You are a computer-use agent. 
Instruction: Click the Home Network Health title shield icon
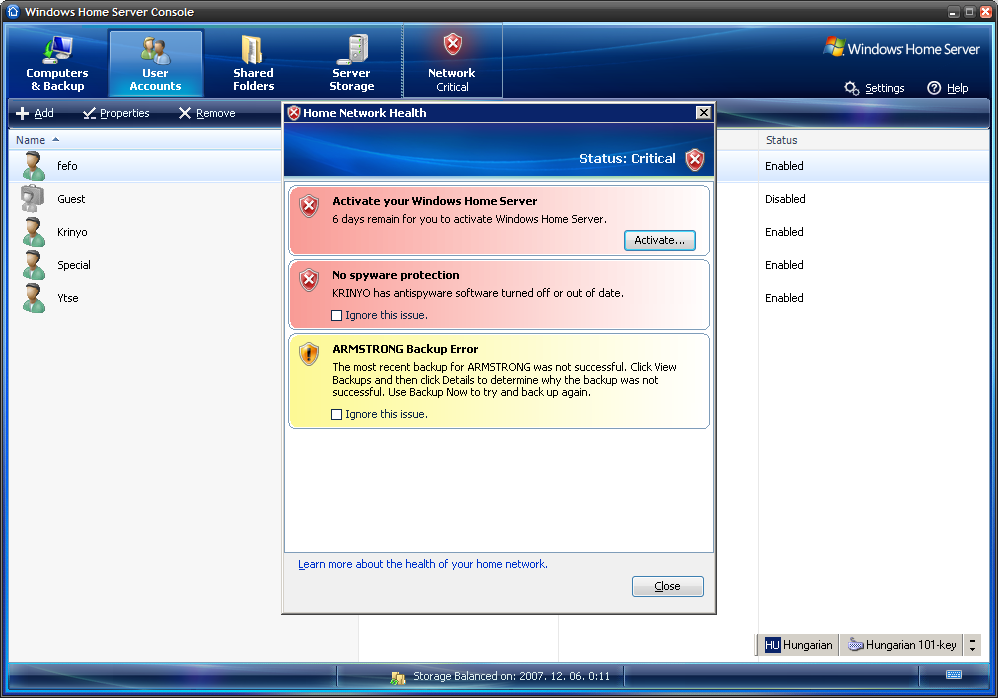point(293,113)
